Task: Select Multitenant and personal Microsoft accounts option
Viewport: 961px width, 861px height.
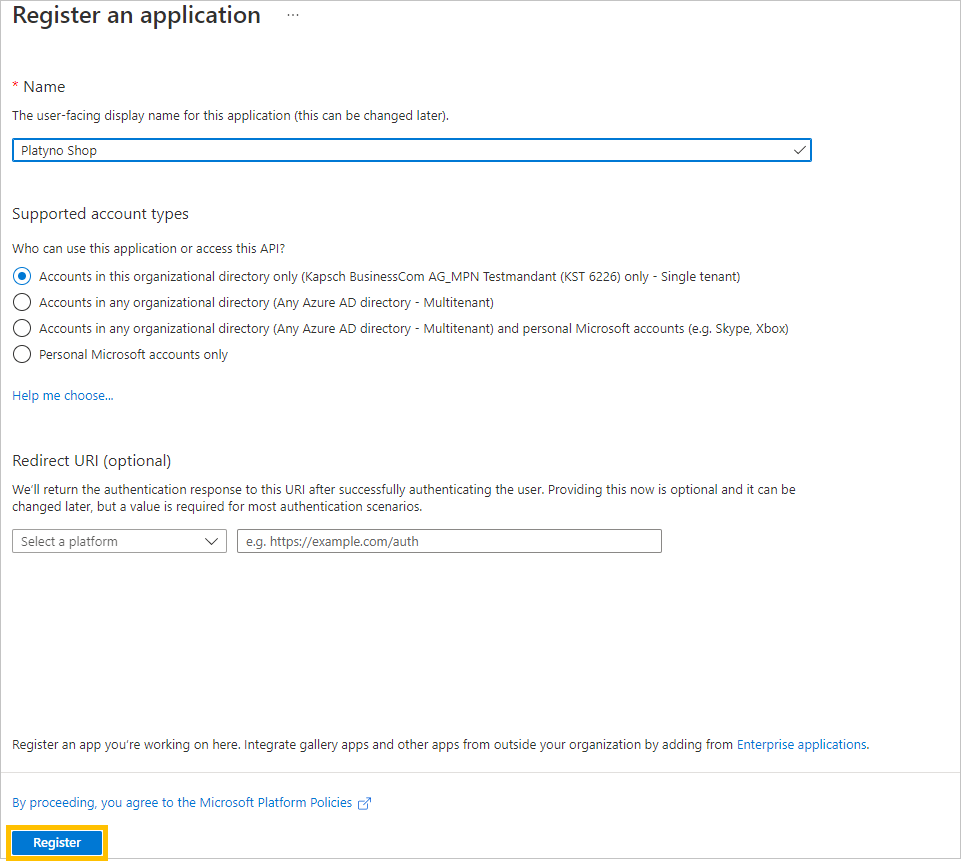Action: (x=22, y=328)
